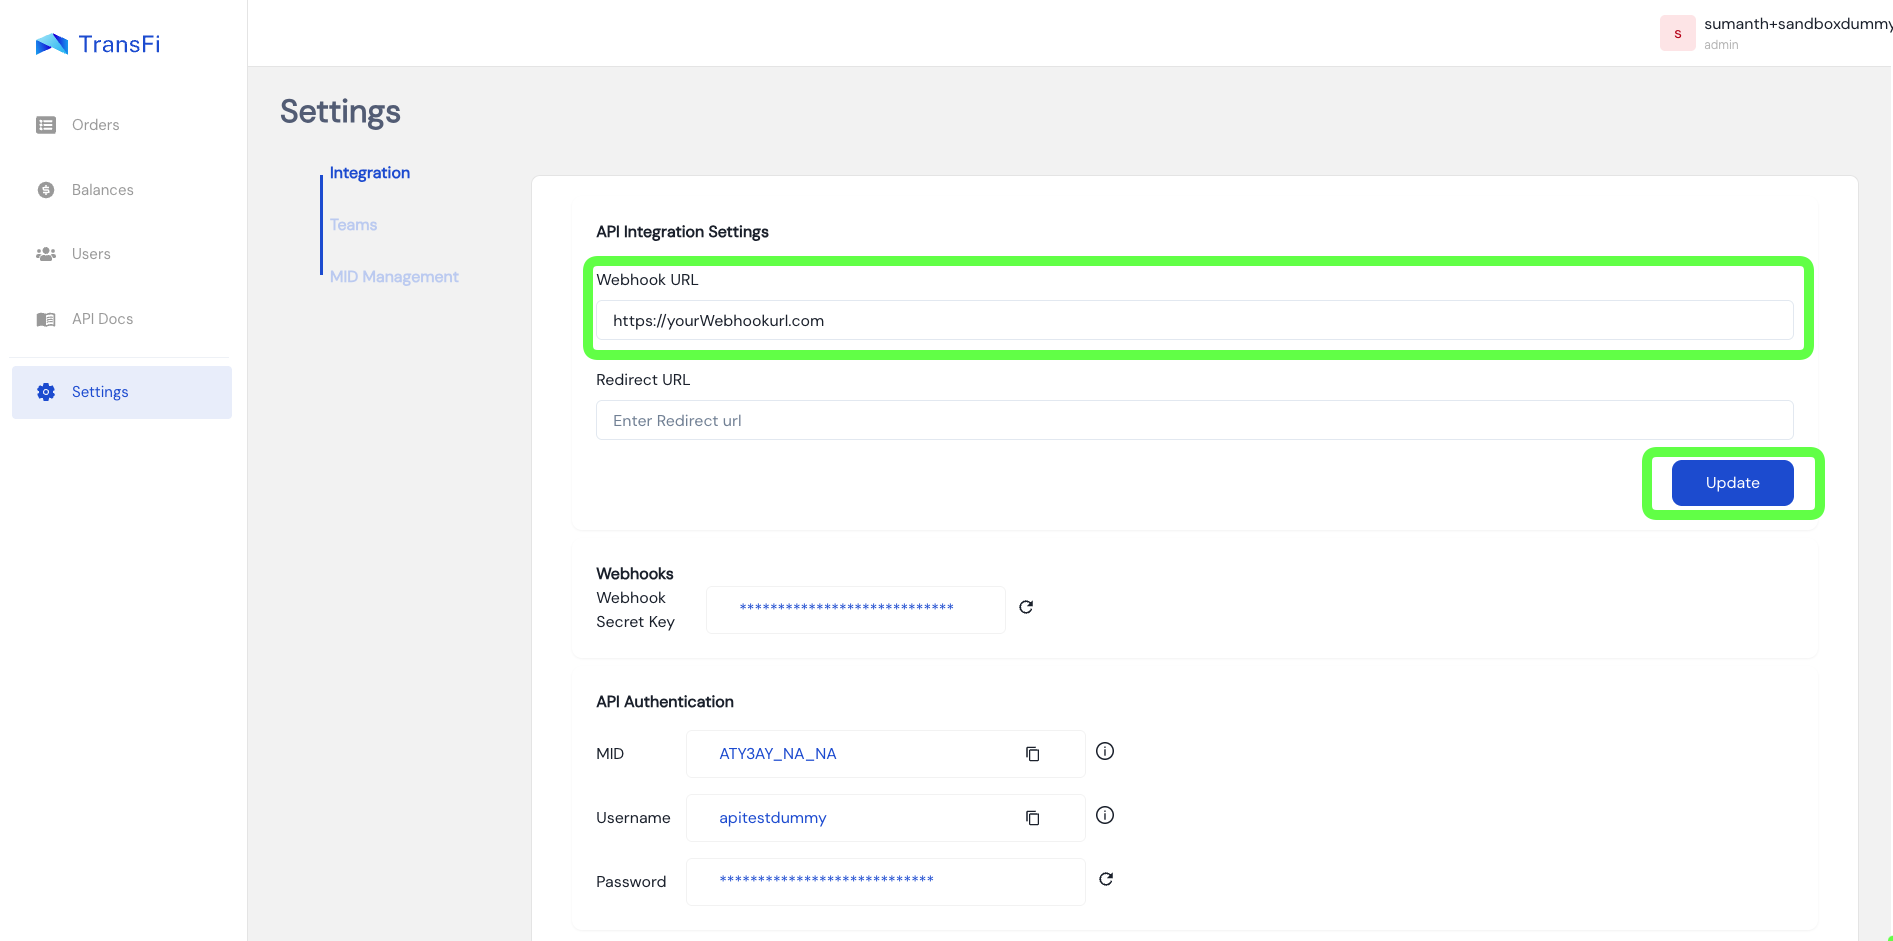The image size is (1893, 941).
Task: Click the masked Webhook Secret Key field
Action: [856, 610]
